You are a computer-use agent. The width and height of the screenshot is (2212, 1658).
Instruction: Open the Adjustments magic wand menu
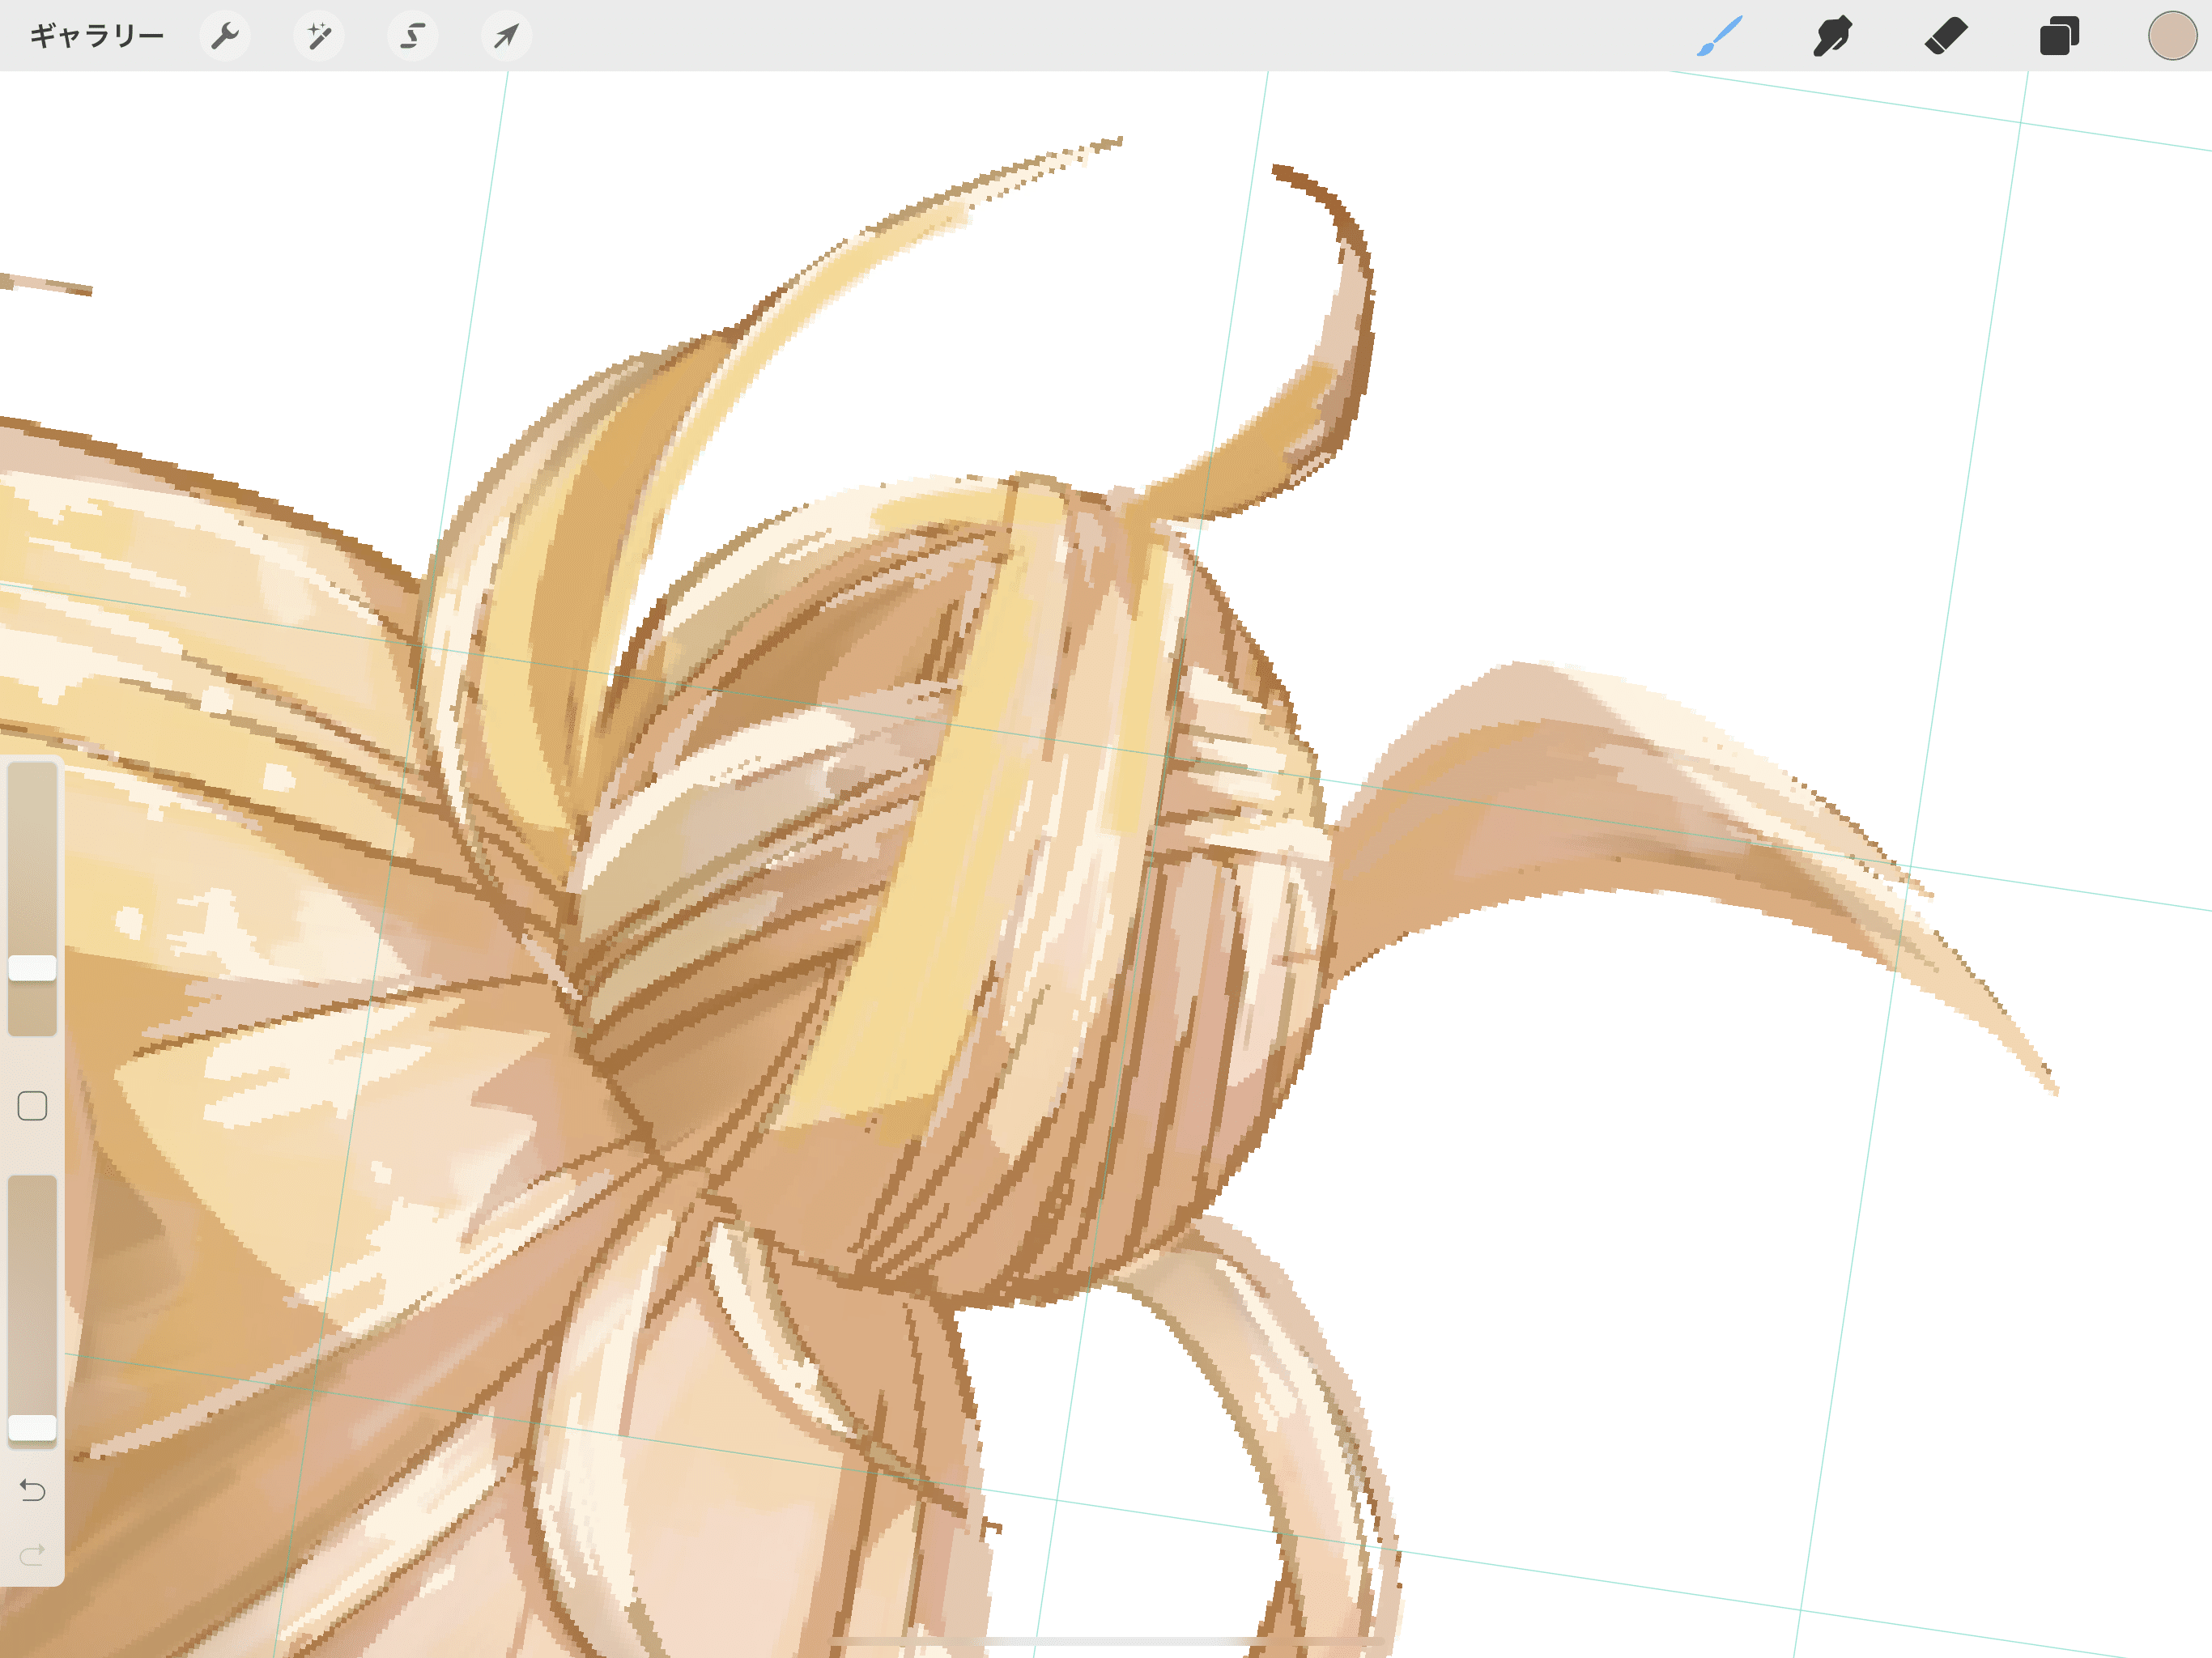pos(319,36)
